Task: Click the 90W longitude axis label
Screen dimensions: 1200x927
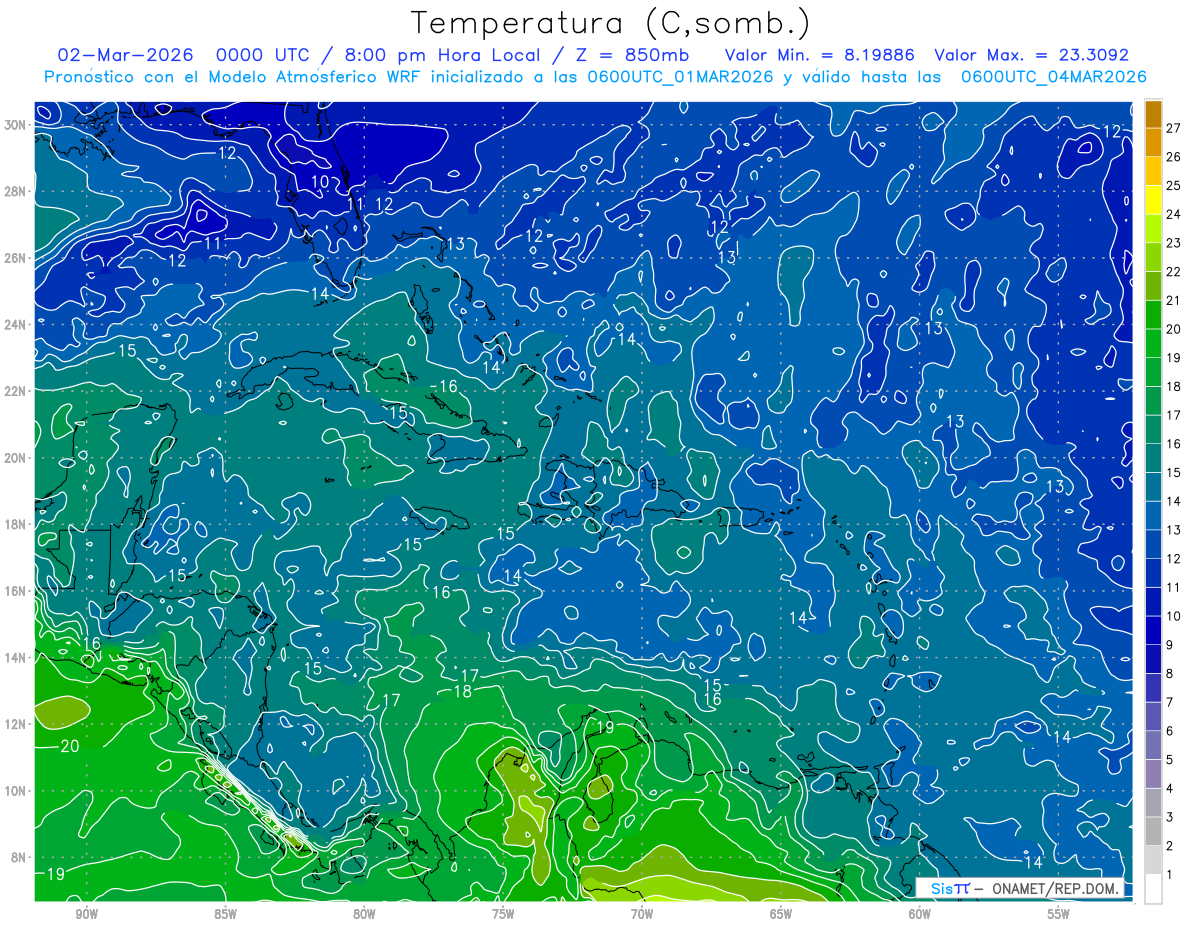Action: click(x=86, y=914)
